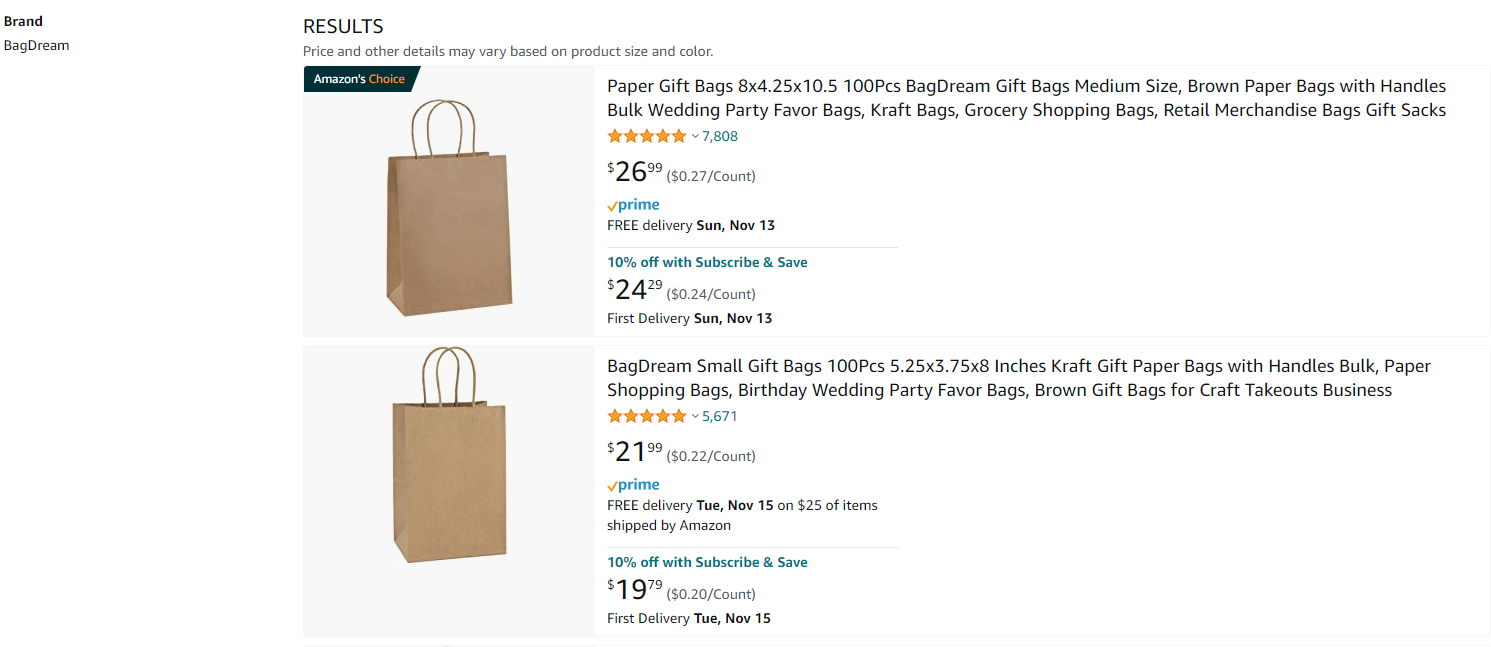The height and width of the screenshot is (647, 1491).
Task: Click the Prime logo under the $21.99 price
Action: [x=633, y=485]
